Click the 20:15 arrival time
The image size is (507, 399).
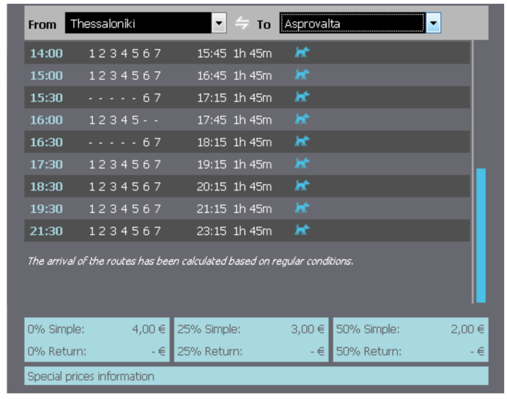(x=212, y=187)
